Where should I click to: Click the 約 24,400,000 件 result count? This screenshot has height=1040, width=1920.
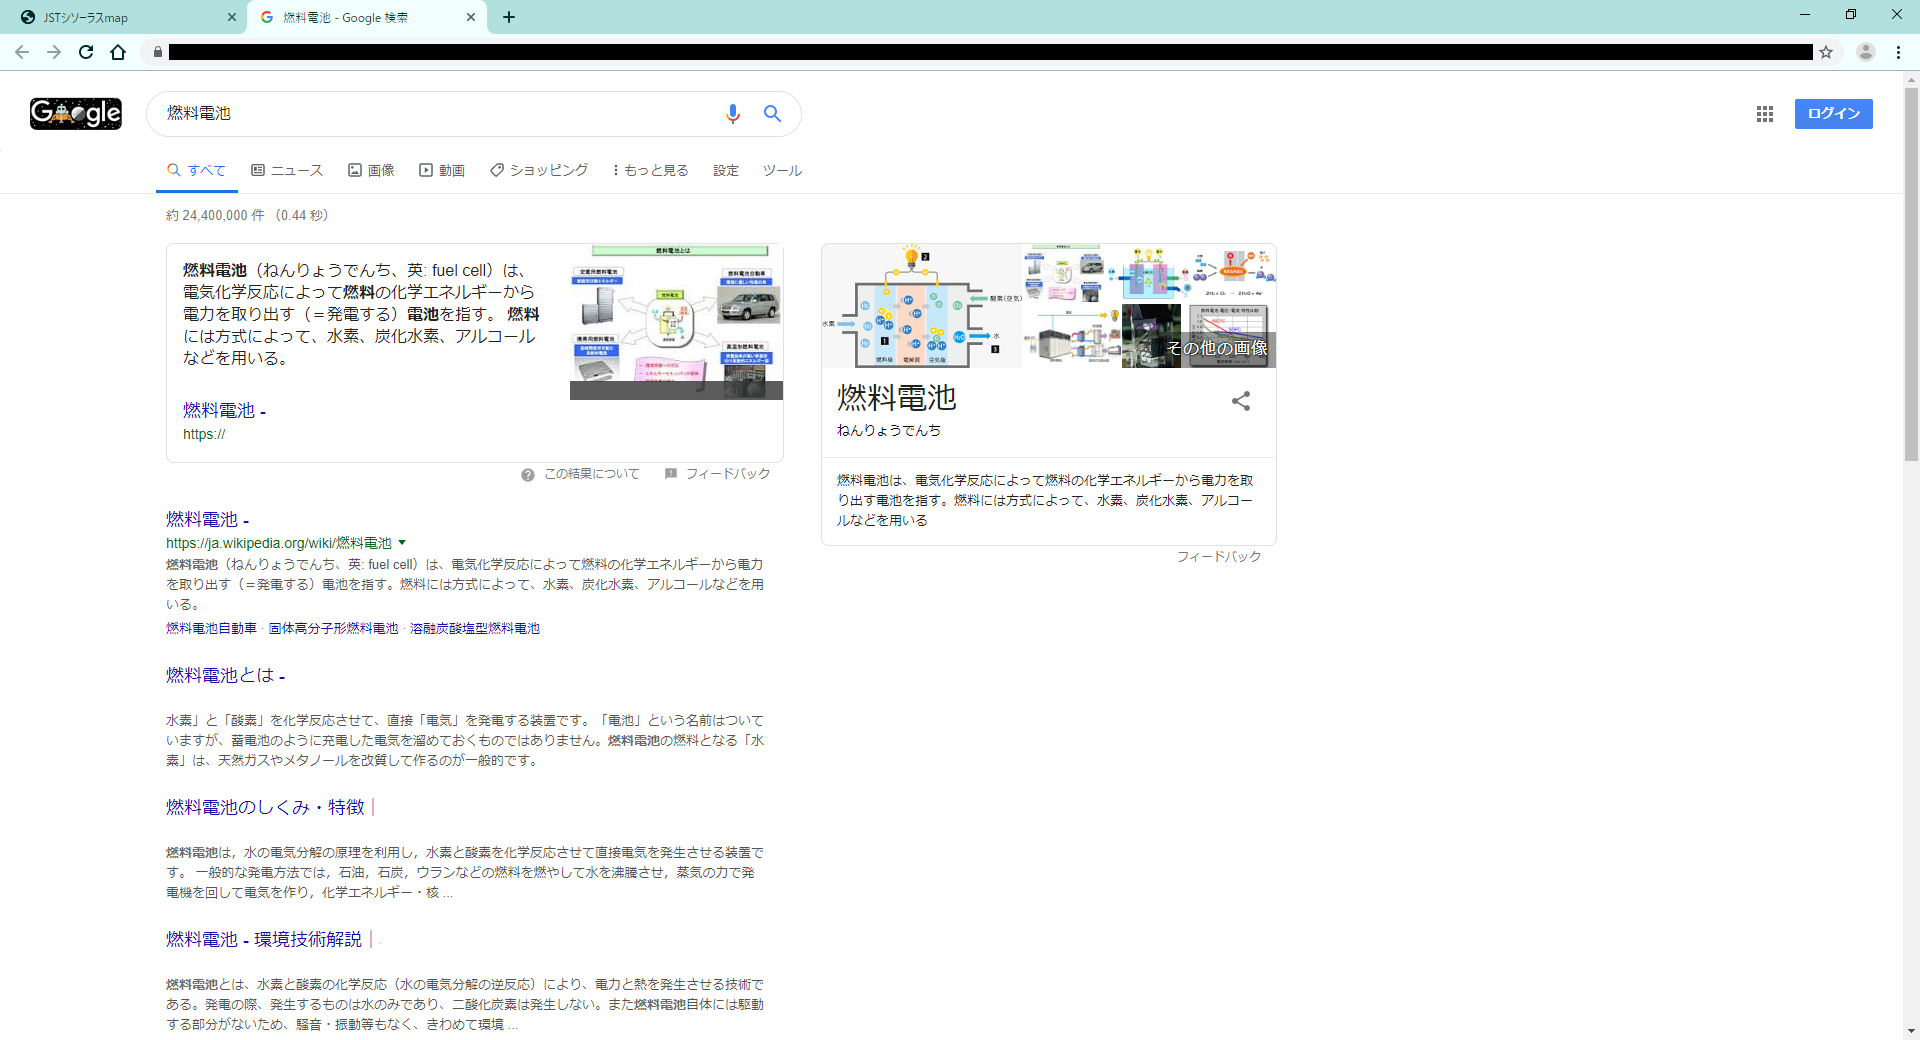click(215, 215)
